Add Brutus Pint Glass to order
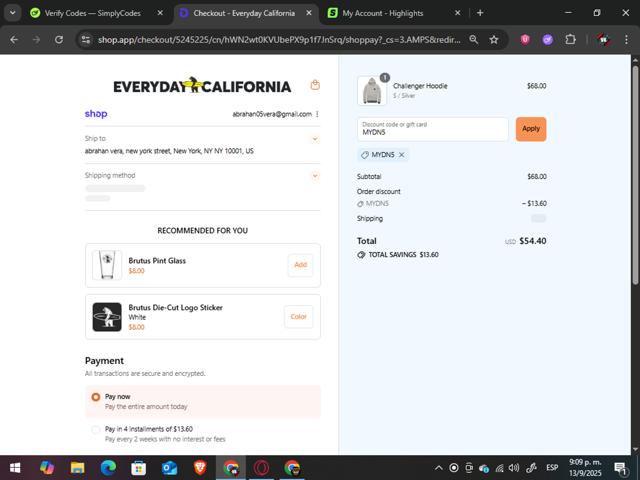The width and height of the screenshot is (640, 480). click(300, 265)
